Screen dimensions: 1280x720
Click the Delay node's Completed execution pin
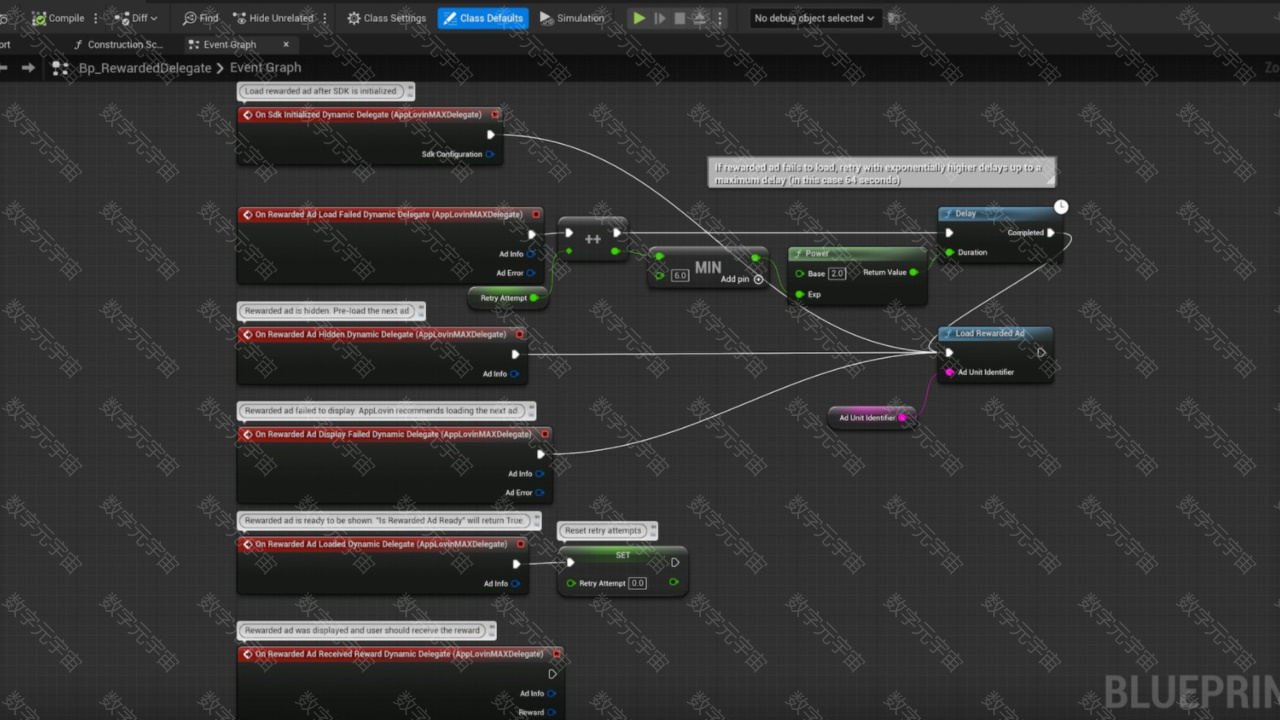[1050, 233]
